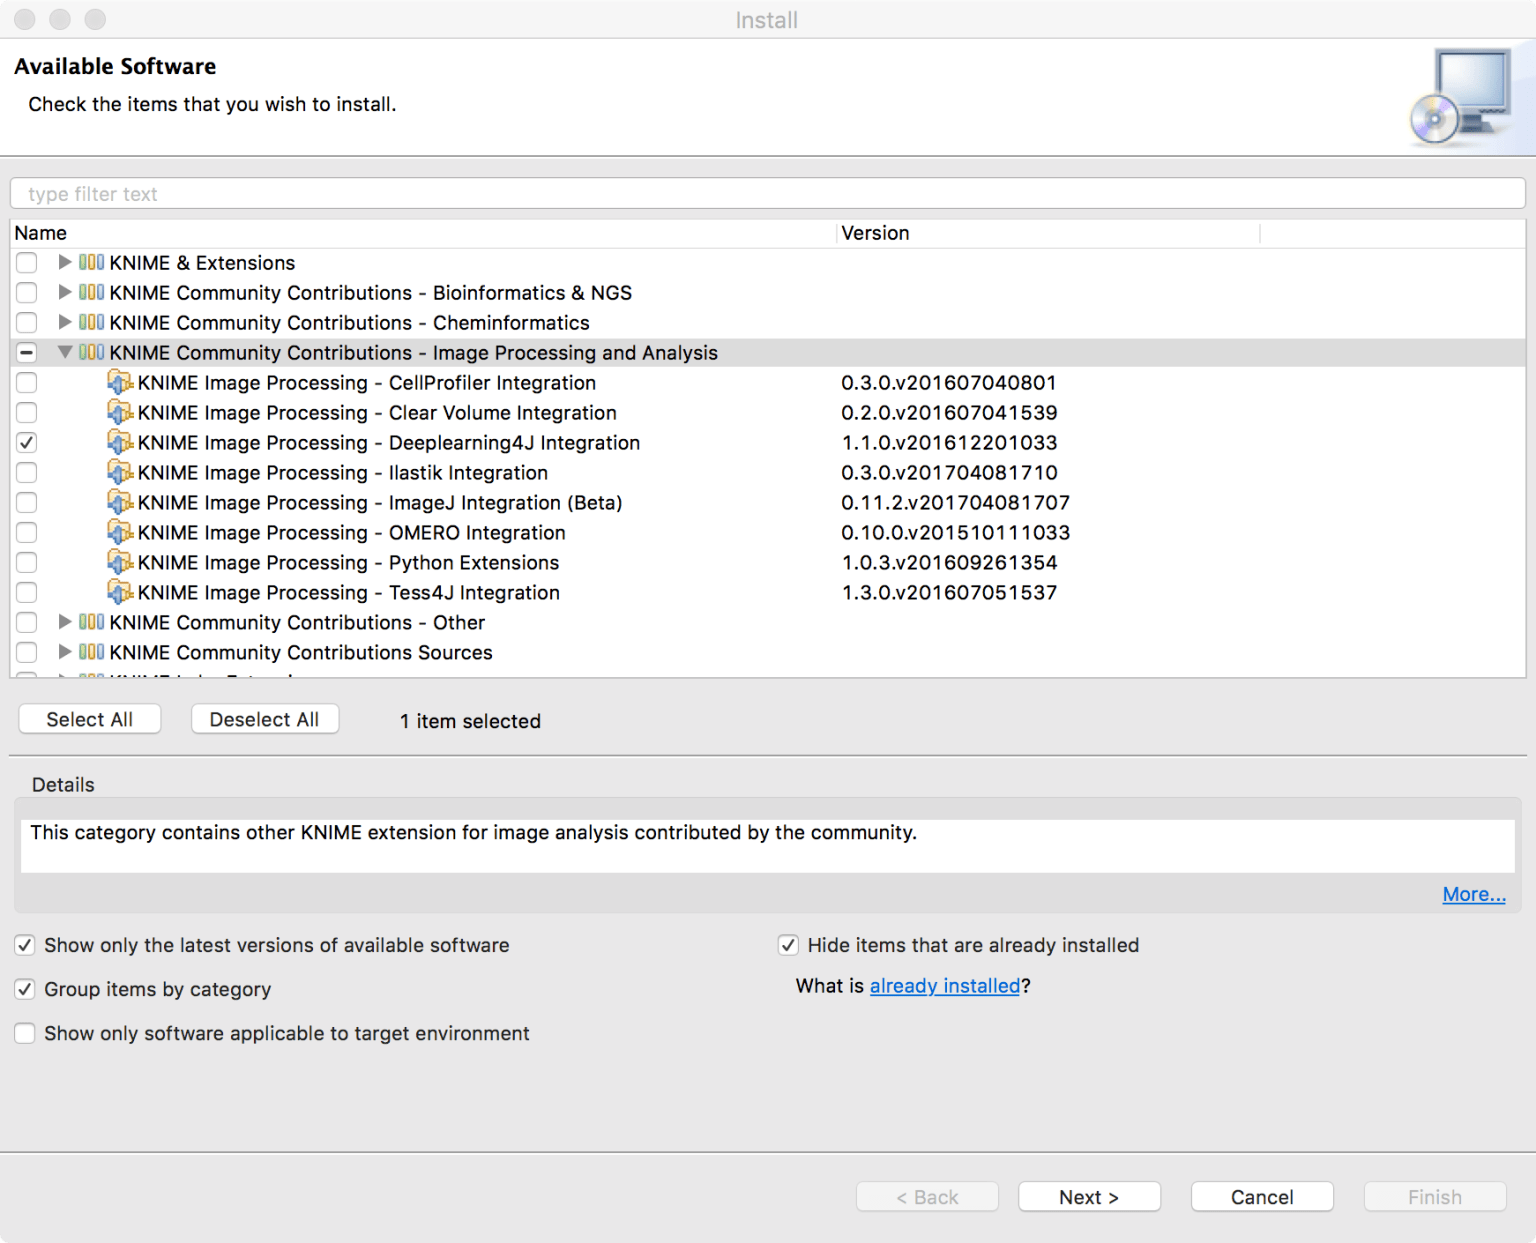Focus the type filter text field
Screen dimensions: 1536x1243
tap(768, 194)
